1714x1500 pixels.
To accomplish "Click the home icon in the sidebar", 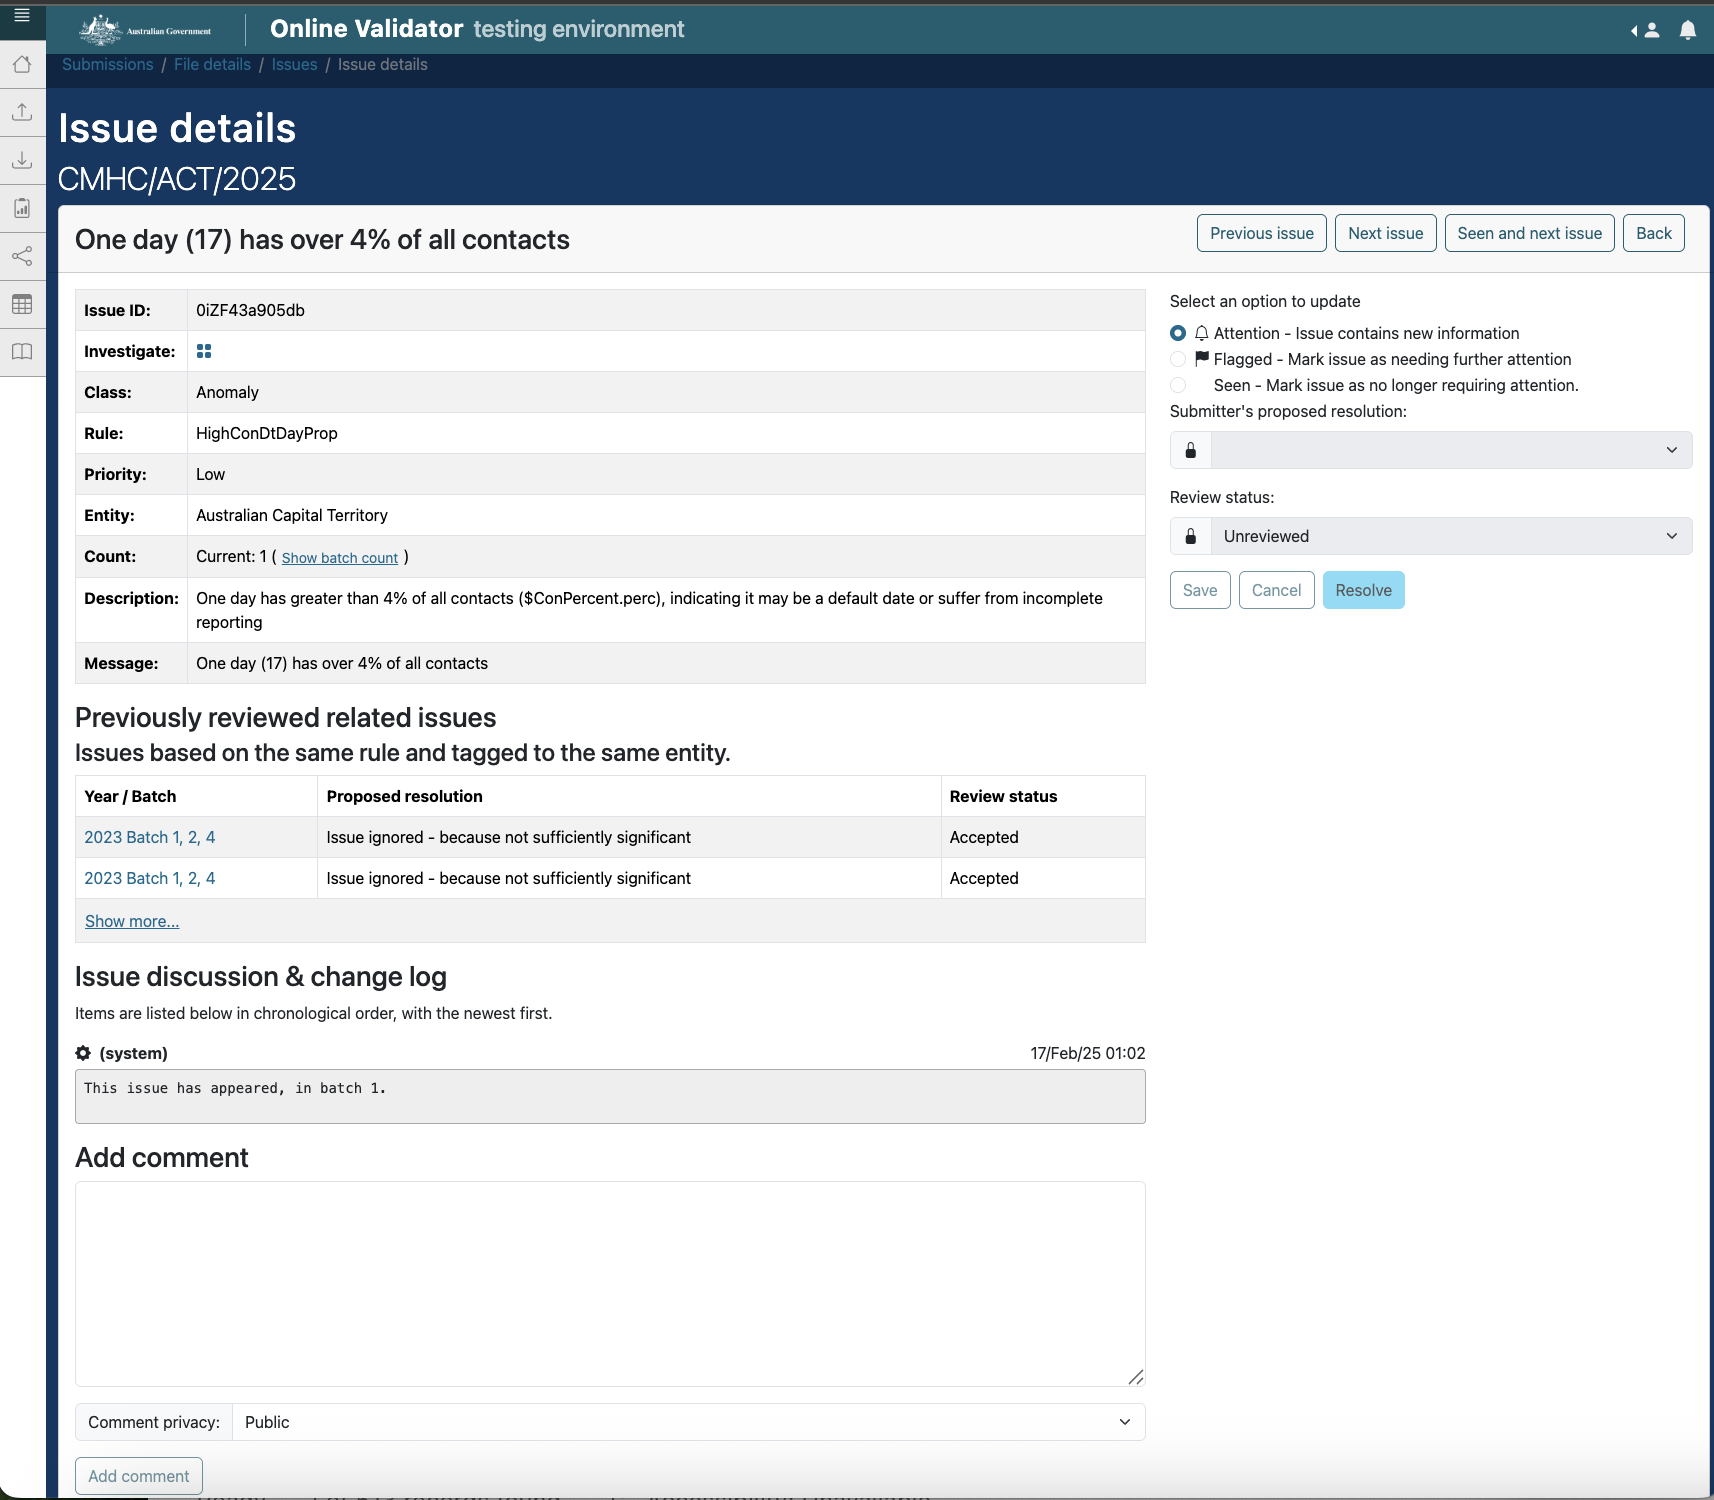I will click(x=22, y=65).
